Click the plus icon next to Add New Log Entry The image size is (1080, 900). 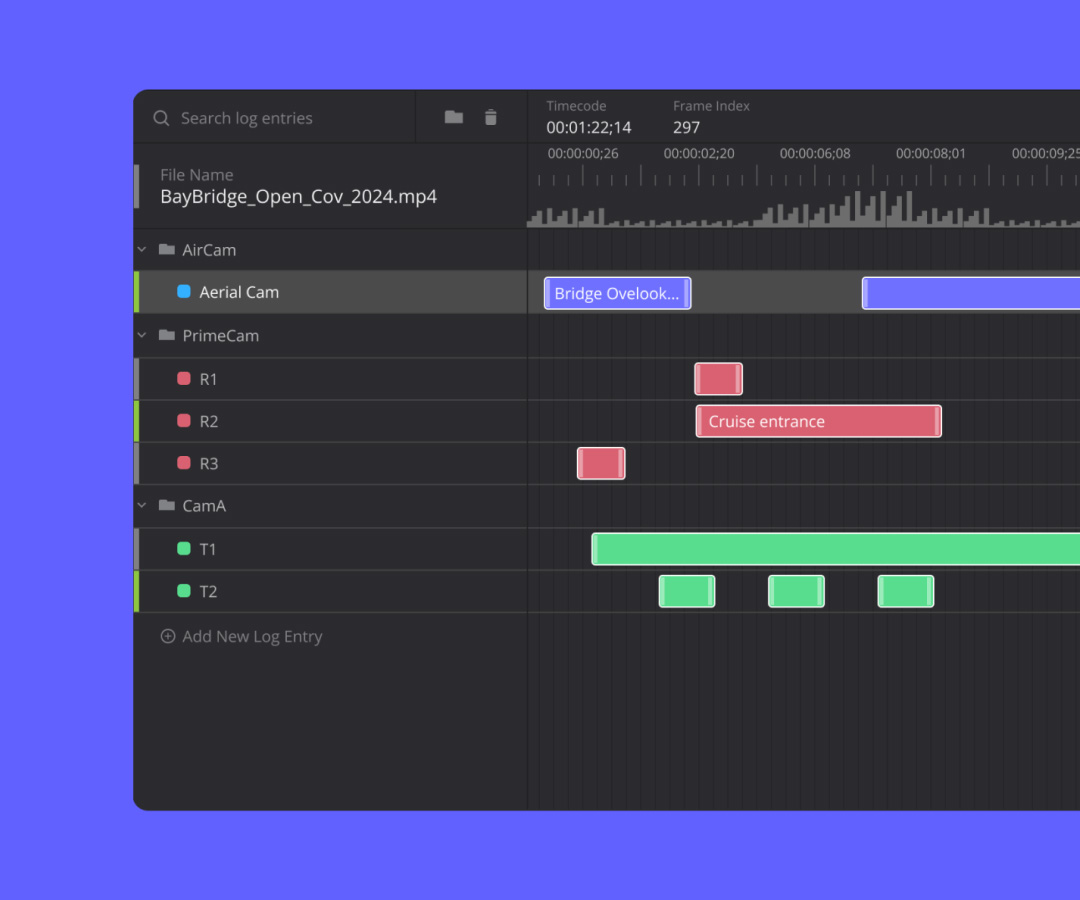[167, 636]
